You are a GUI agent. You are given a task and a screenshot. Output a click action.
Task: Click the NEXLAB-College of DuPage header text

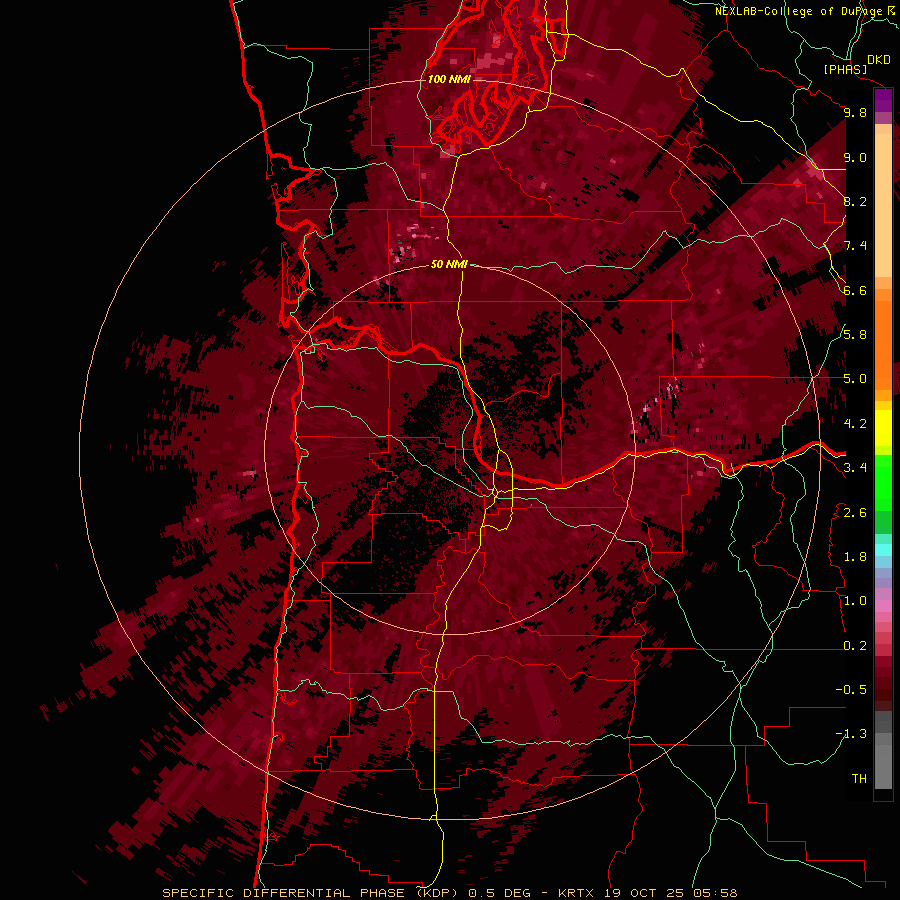(798, 11)
